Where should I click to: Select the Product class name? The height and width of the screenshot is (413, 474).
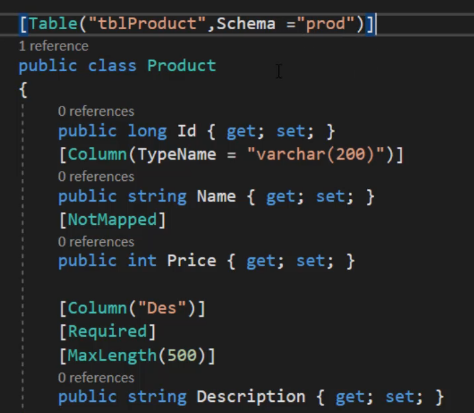[182, 65]
